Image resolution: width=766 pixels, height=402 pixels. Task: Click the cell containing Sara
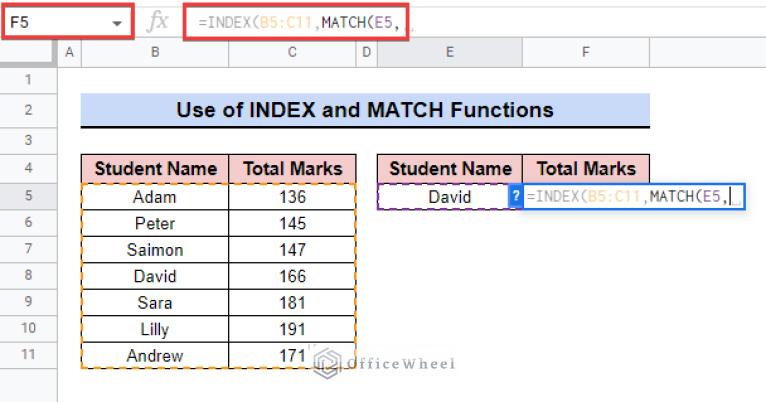(x=155, y=302)
